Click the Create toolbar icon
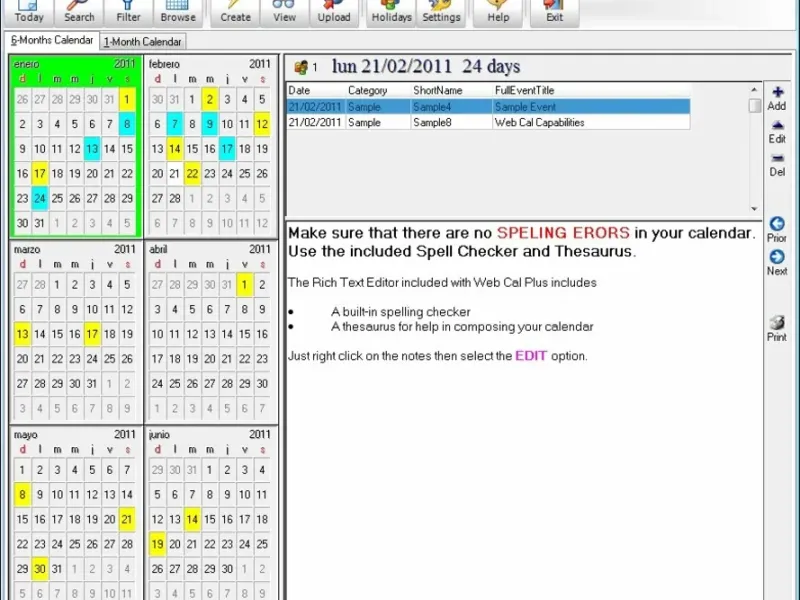 click(x=235, y=12)
